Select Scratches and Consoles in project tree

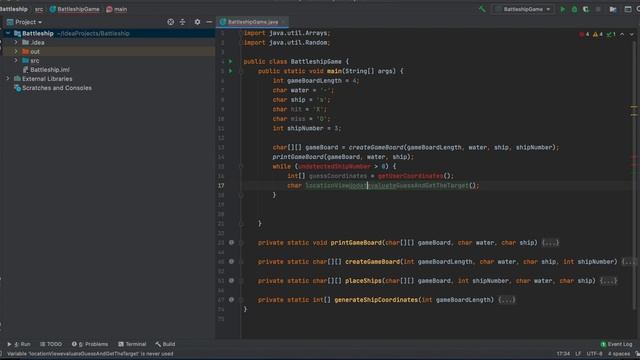click(x=52, y=88)
